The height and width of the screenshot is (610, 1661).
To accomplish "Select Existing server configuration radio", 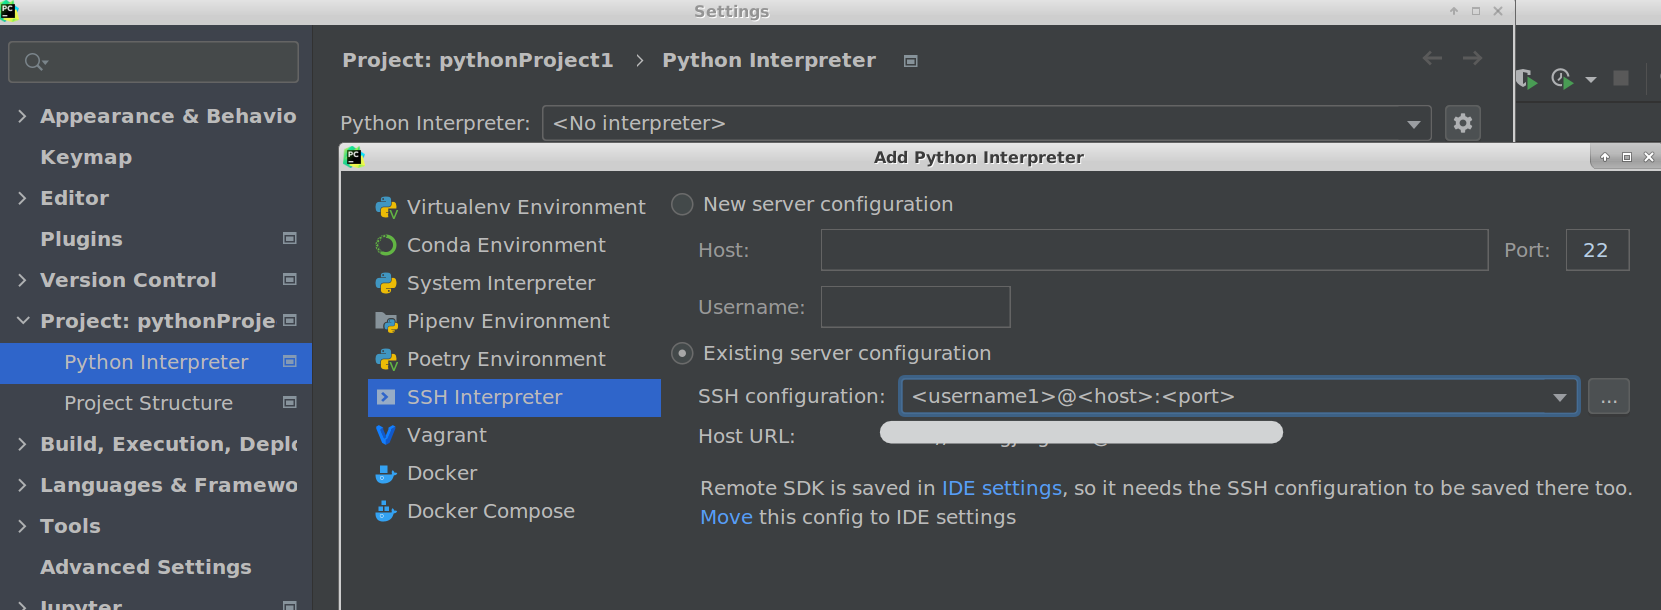I will 682,353.
